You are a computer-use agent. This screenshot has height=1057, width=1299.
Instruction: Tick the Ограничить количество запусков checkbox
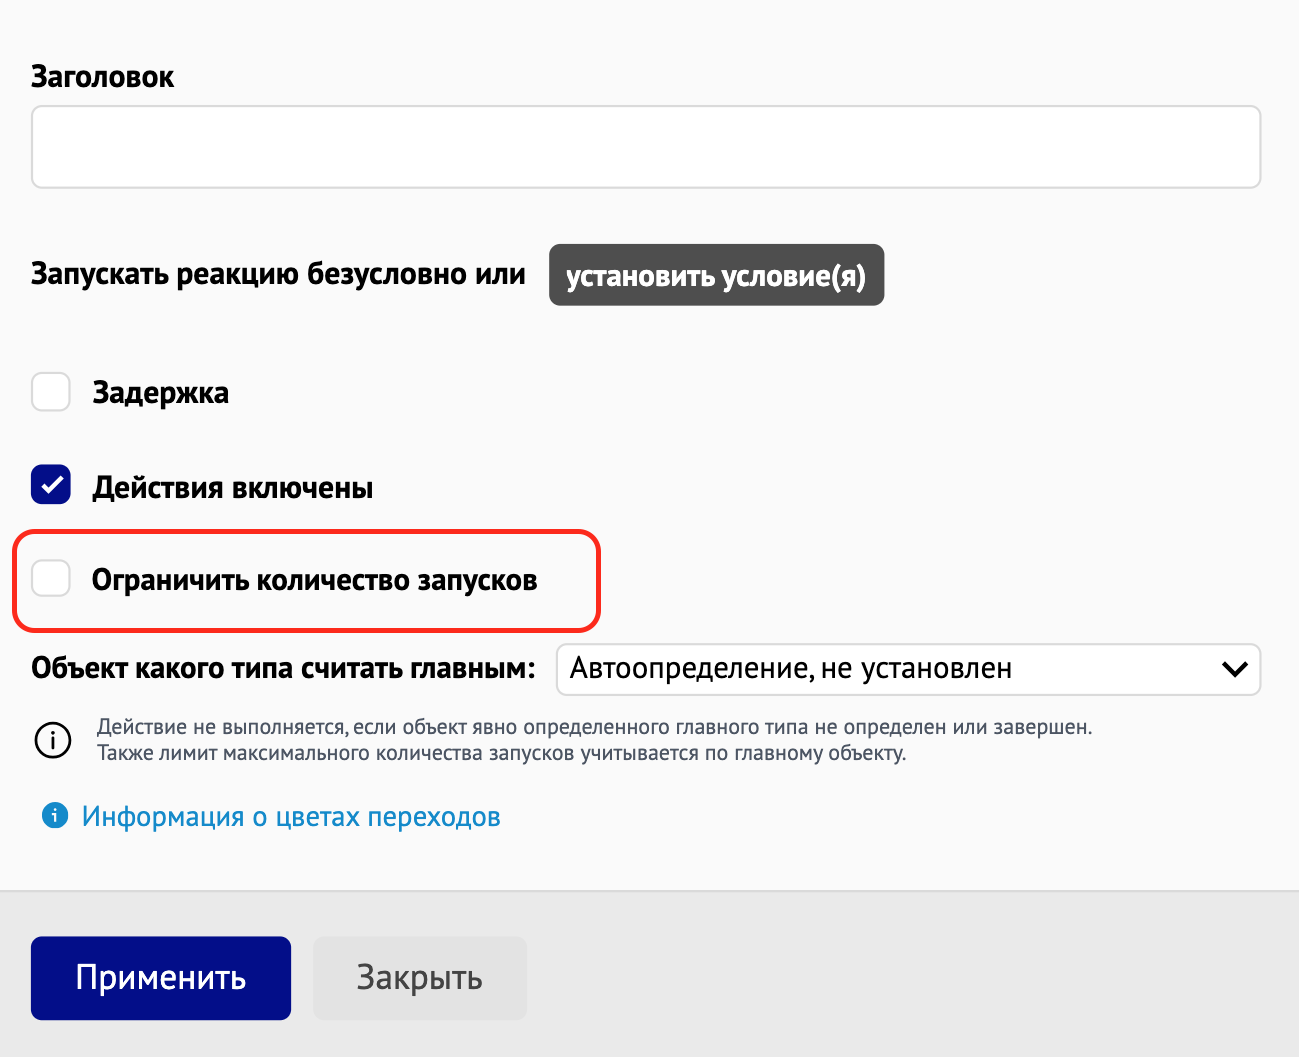(51, 578)
